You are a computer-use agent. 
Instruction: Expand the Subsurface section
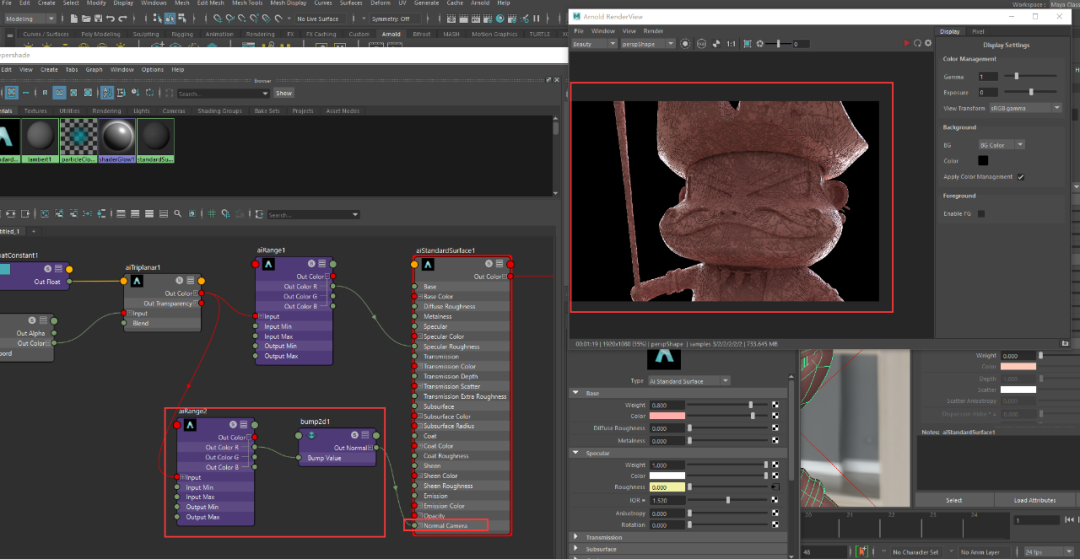click(x=576, y=549)
